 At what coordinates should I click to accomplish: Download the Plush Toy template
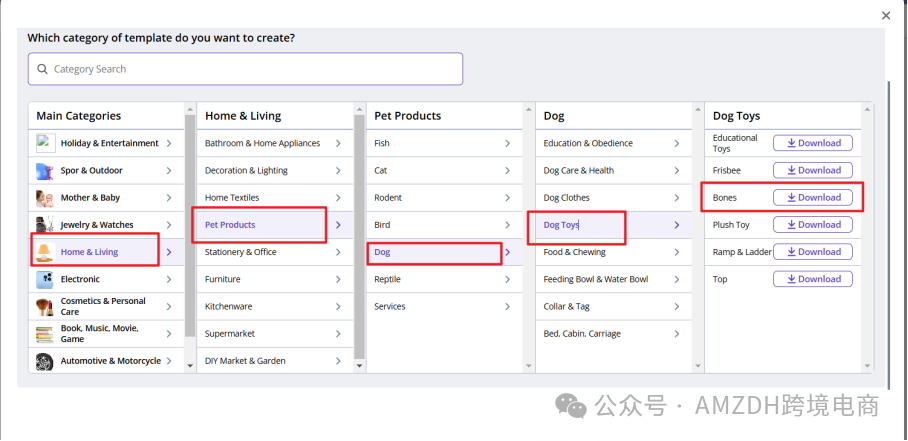tap(813, 225)
